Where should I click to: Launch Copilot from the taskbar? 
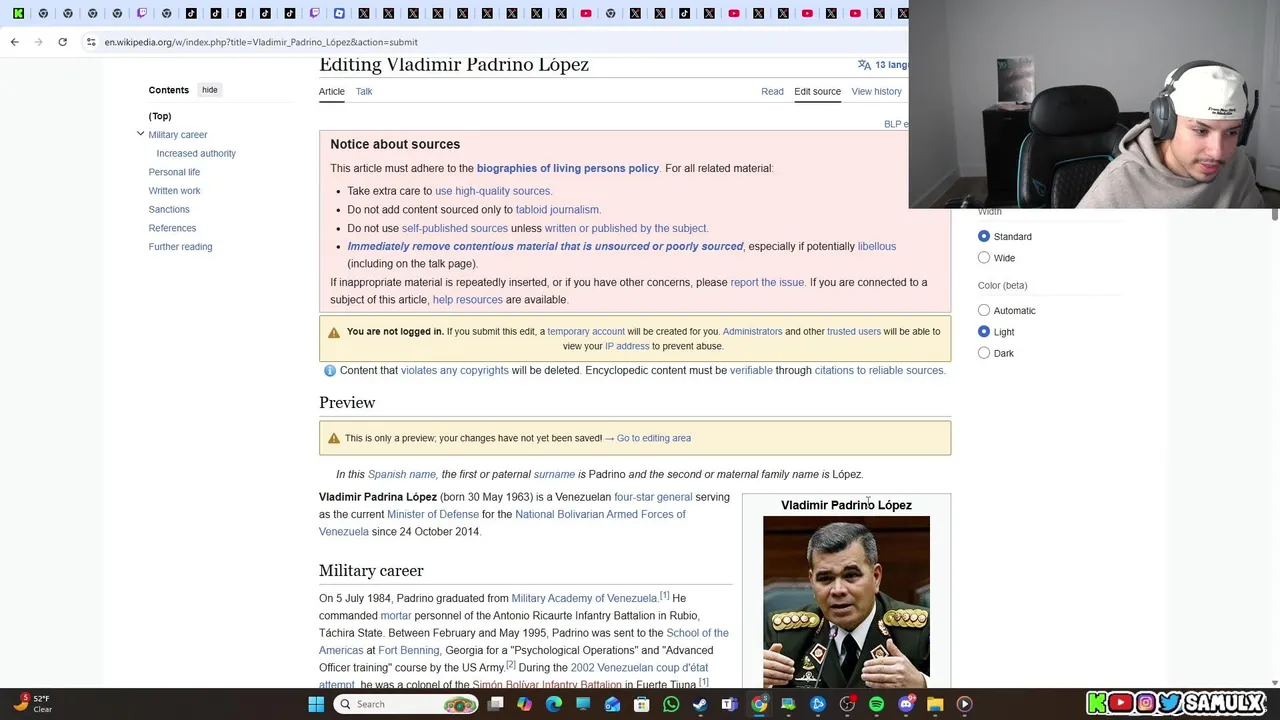pyautogui.click(x=524, y=704)
